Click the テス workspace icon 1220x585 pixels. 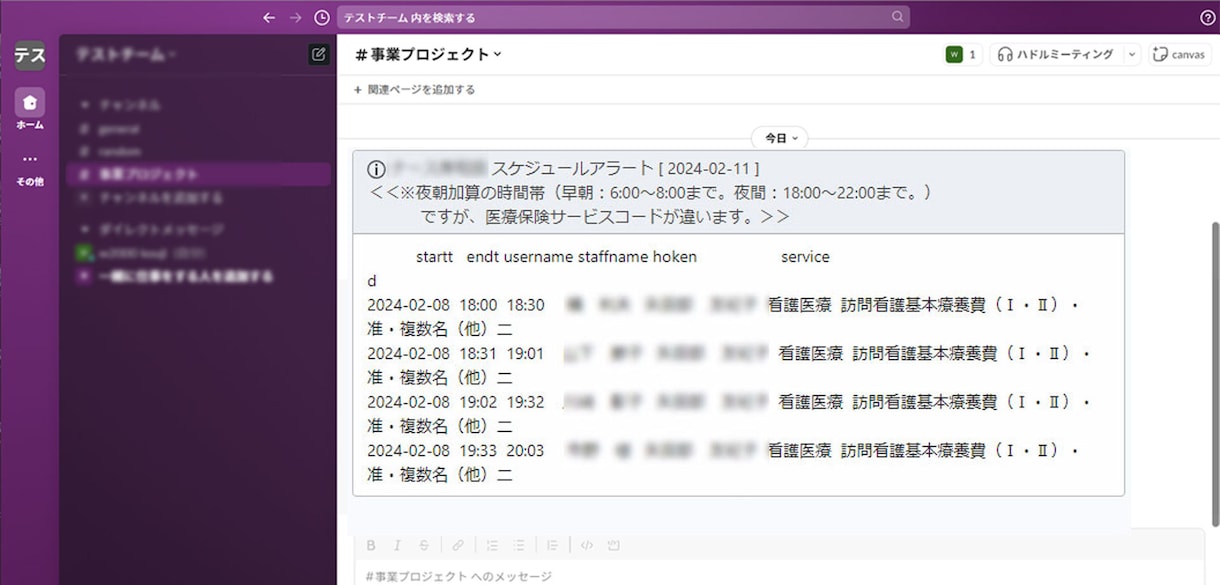click(29, 56)
